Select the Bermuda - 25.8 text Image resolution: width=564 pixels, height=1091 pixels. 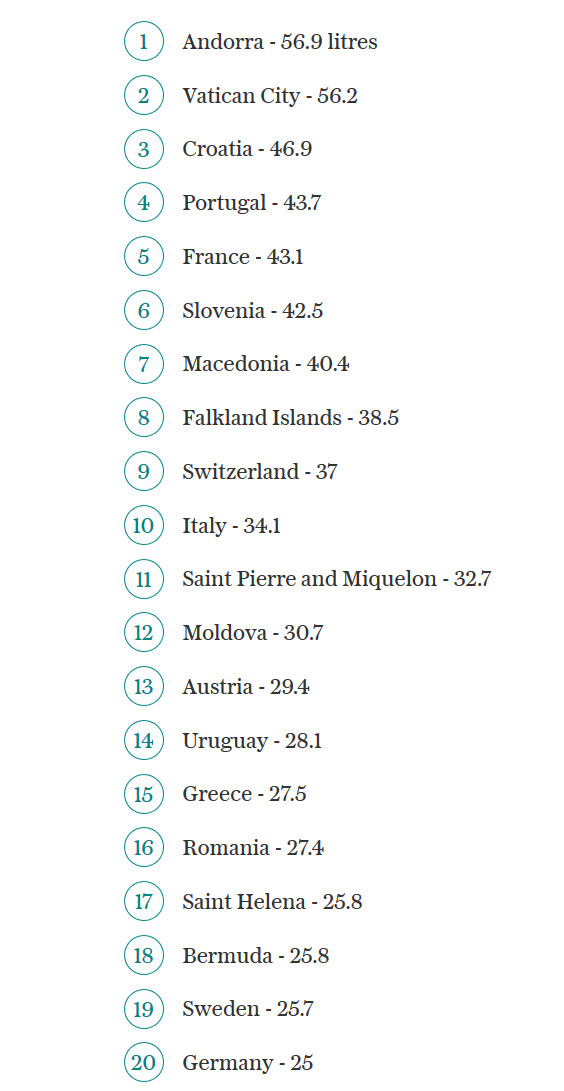click(256, 955)
